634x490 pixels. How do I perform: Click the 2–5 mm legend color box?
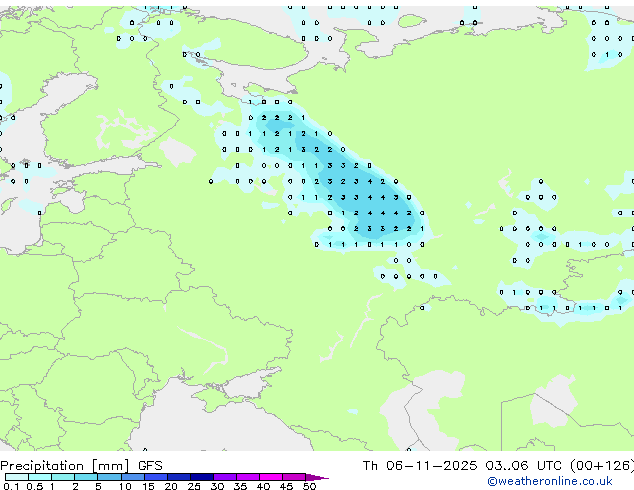pyautogui.click(x=86, y=477)
